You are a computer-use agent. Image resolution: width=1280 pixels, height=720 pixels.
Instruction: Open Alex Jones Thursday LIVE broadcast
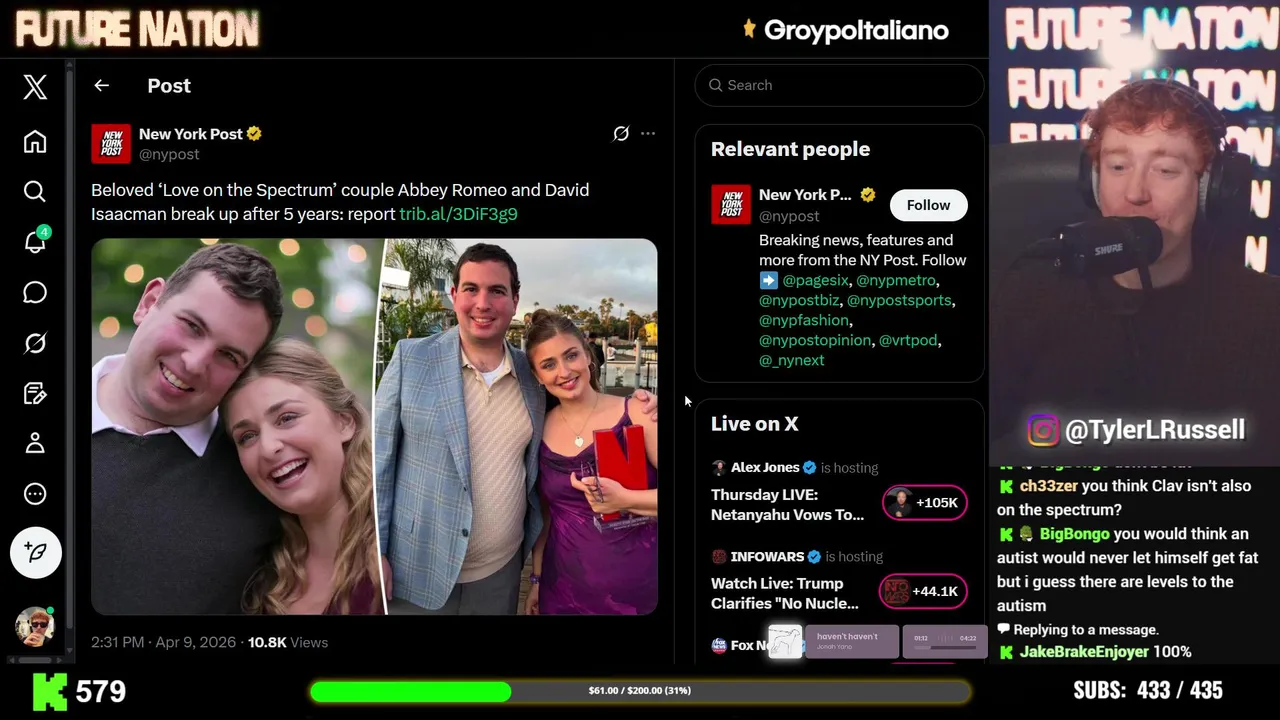(787, 505)
